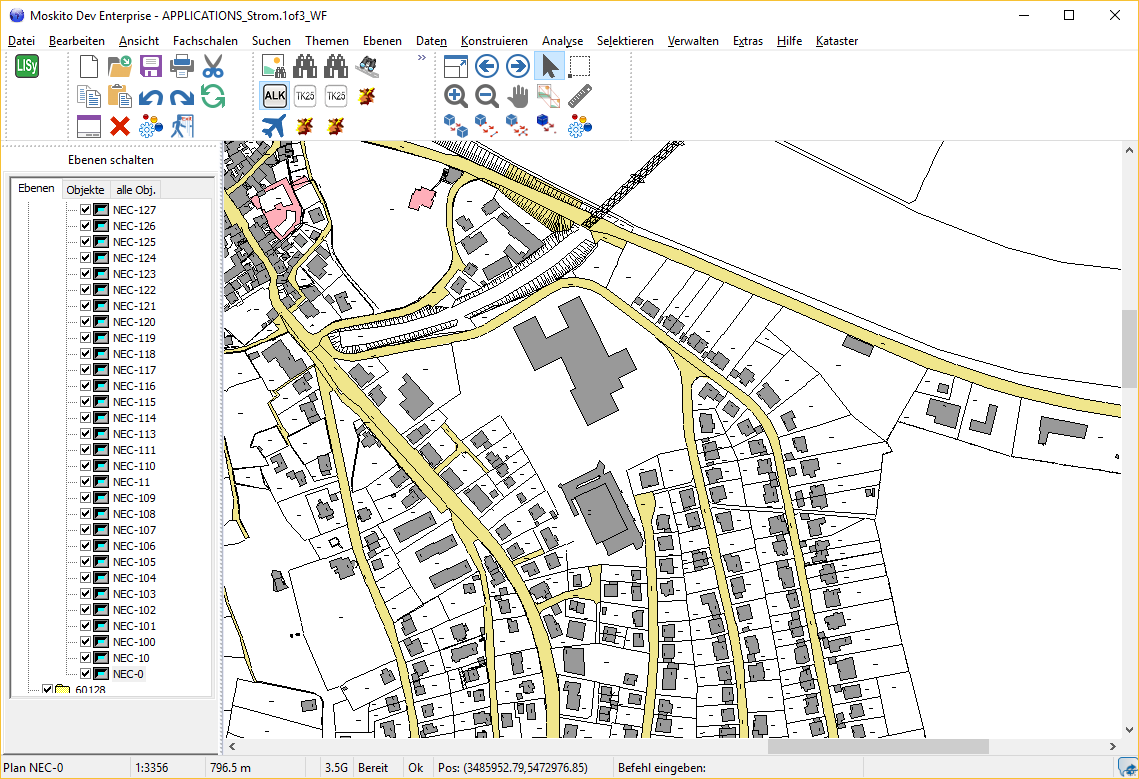Toggle the 60128 folder checkbox
The image size is (1139, 779).
tap(47, 690)
